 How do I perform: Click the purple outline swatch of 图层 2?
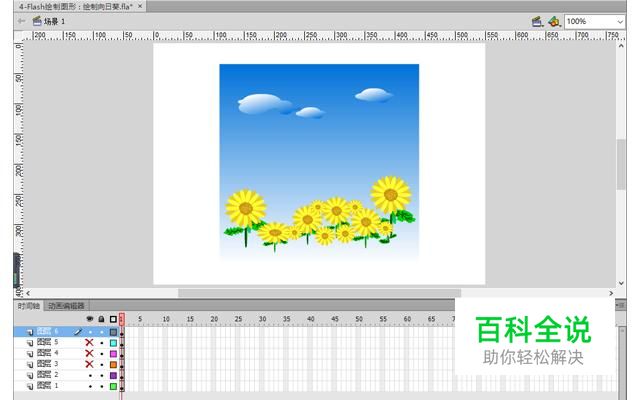tap(113, 376)
